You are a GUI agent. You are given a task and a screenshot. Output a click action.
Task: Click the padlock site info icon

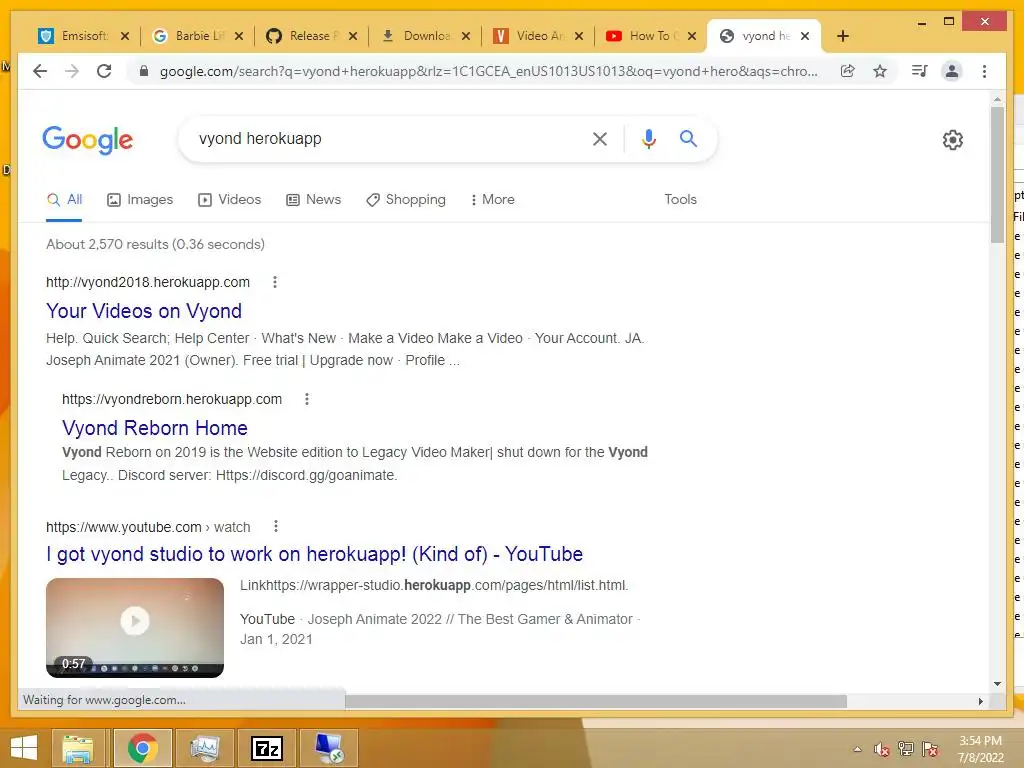tap(144, 71)
